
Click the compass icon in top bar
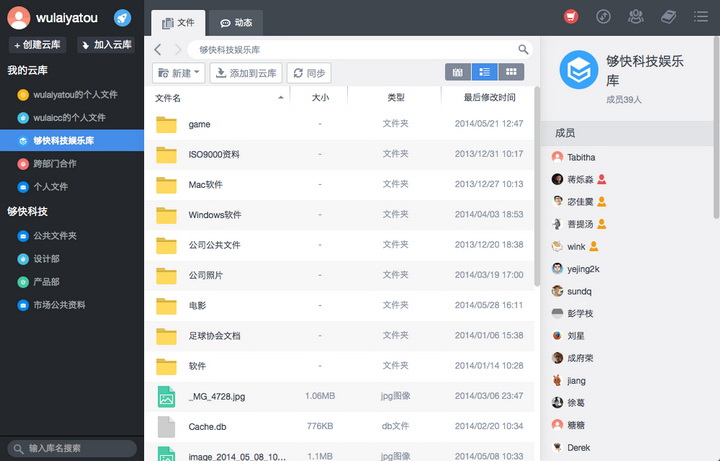pyautogui.click(x=603, y=16)
